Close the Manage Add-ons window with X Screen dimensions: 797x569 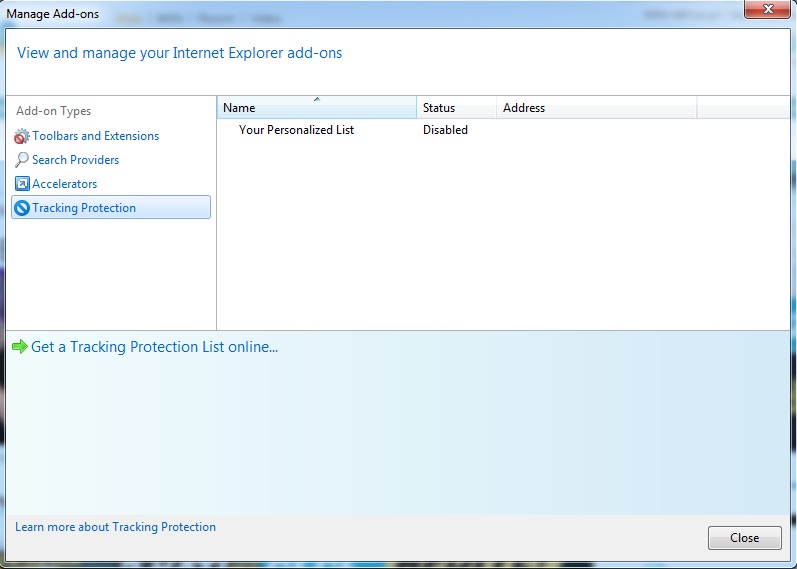click(768, 9)
